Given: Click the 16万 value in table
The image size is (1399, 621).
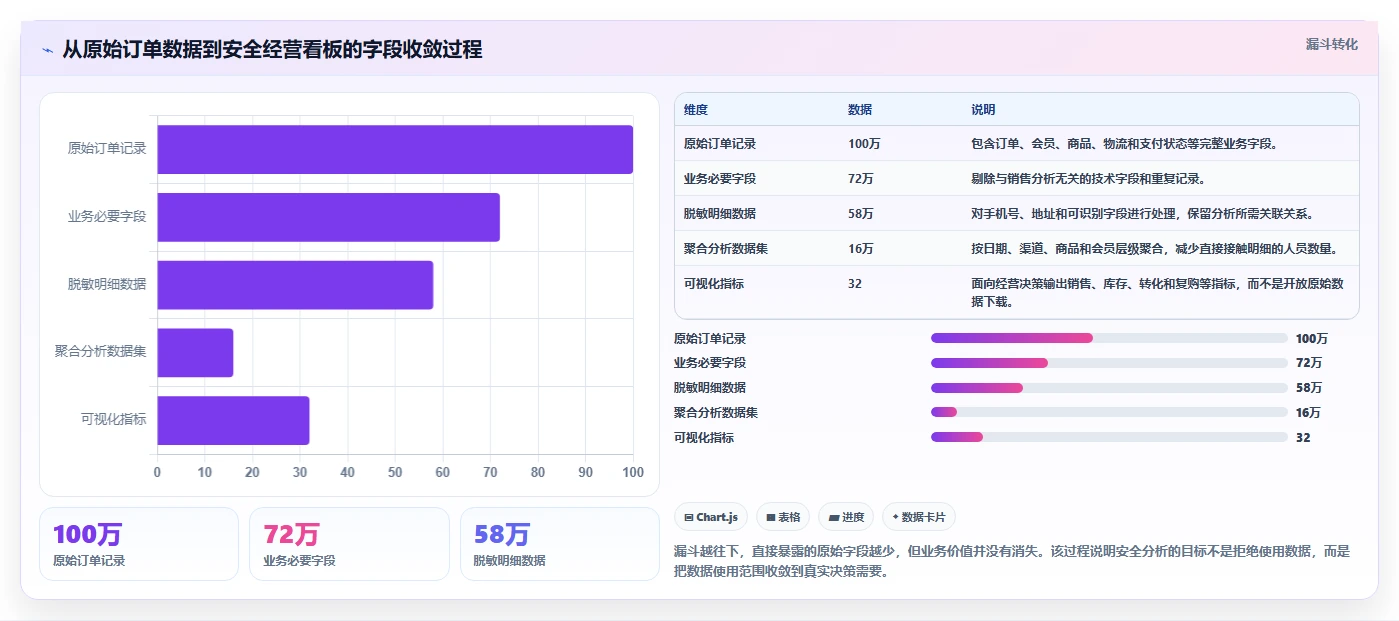Looking at the screenshot, I should click(861, 249).
